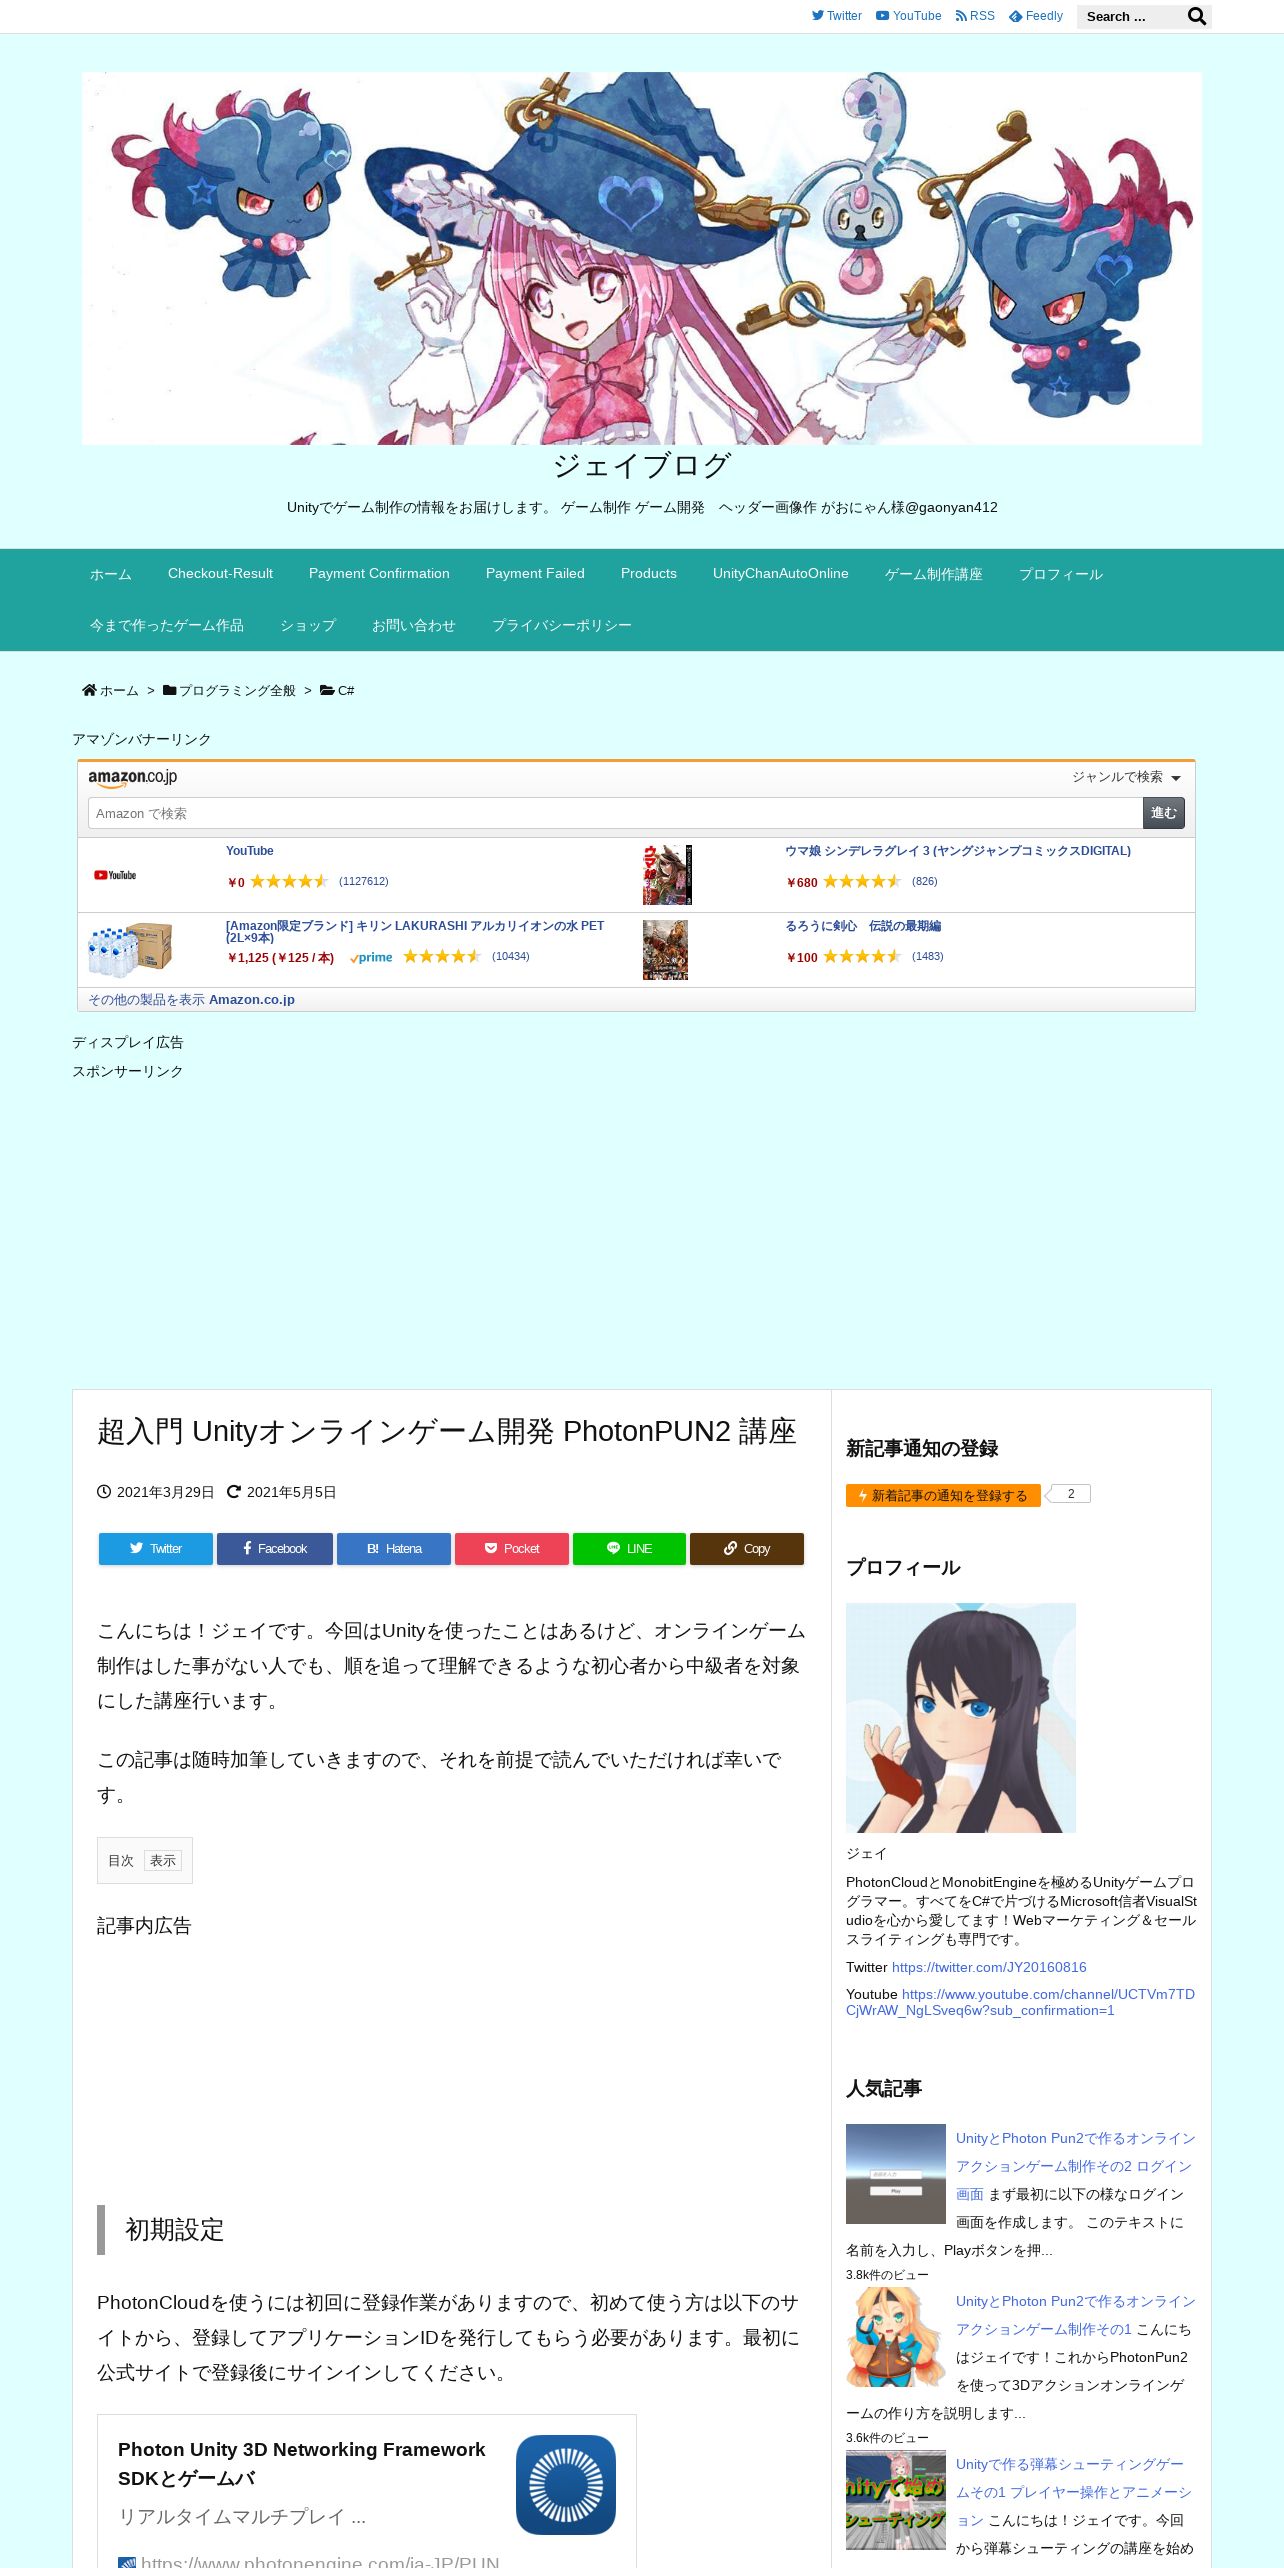Image resolution: width=1284 pixels, height=2568 pixels.
Task: Open ウマ娘 シンデレラグレイ 3 product link
Action: [x=958, y=851]
